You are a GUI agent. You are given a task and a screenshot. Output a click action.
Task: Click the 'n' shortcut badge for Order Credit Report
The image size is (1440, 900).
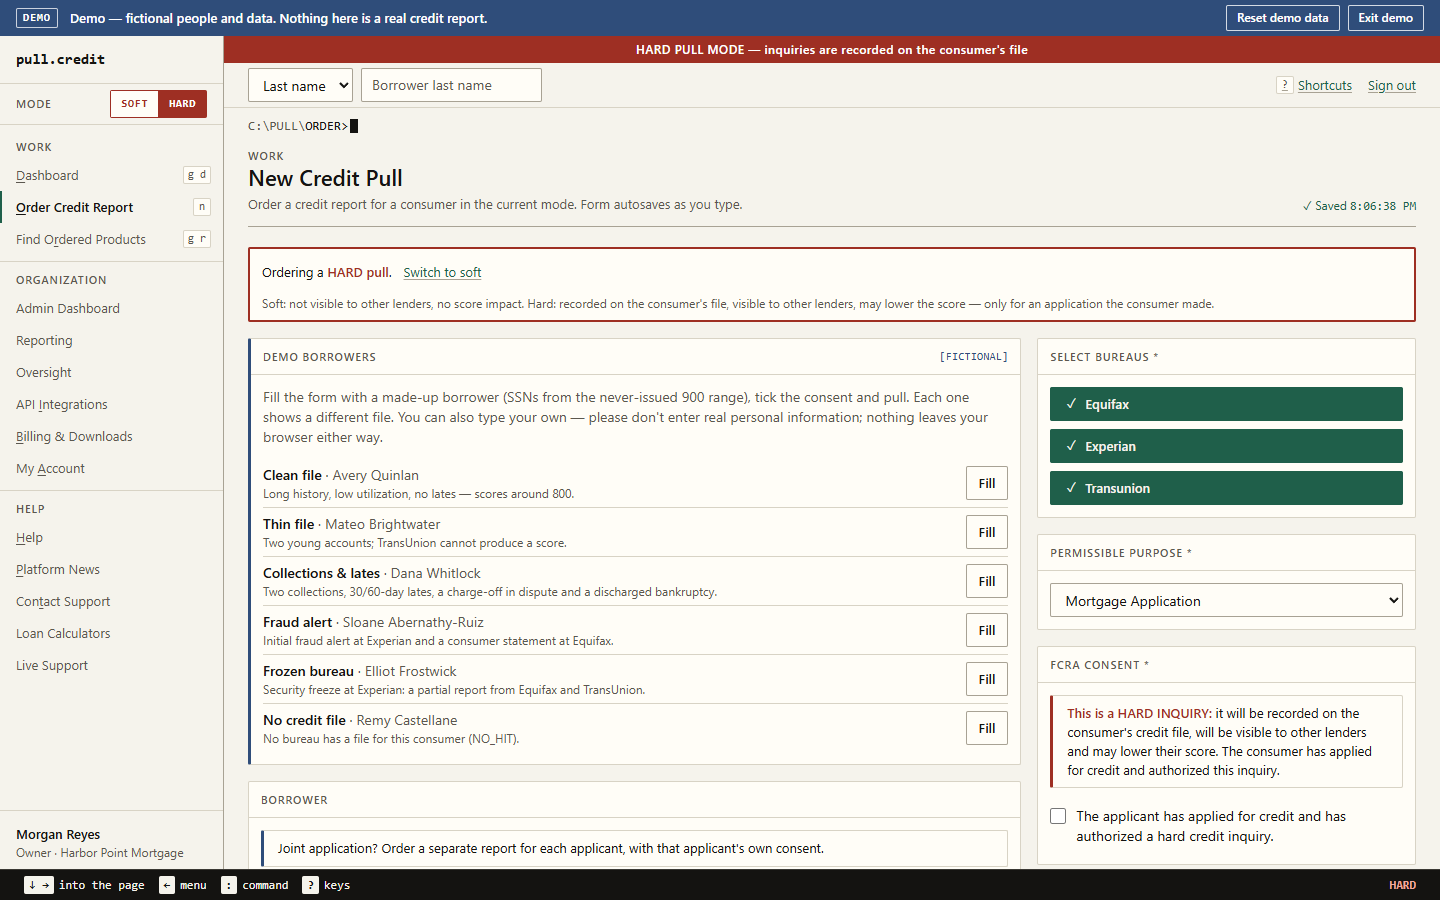click(202, 207)
